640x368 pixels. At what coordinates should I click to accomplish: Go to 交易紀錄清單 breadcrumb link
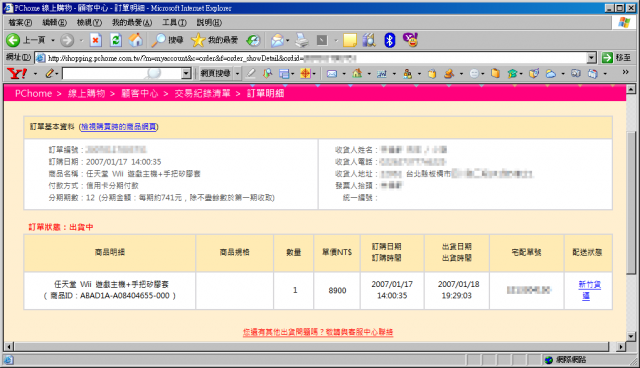202,93
